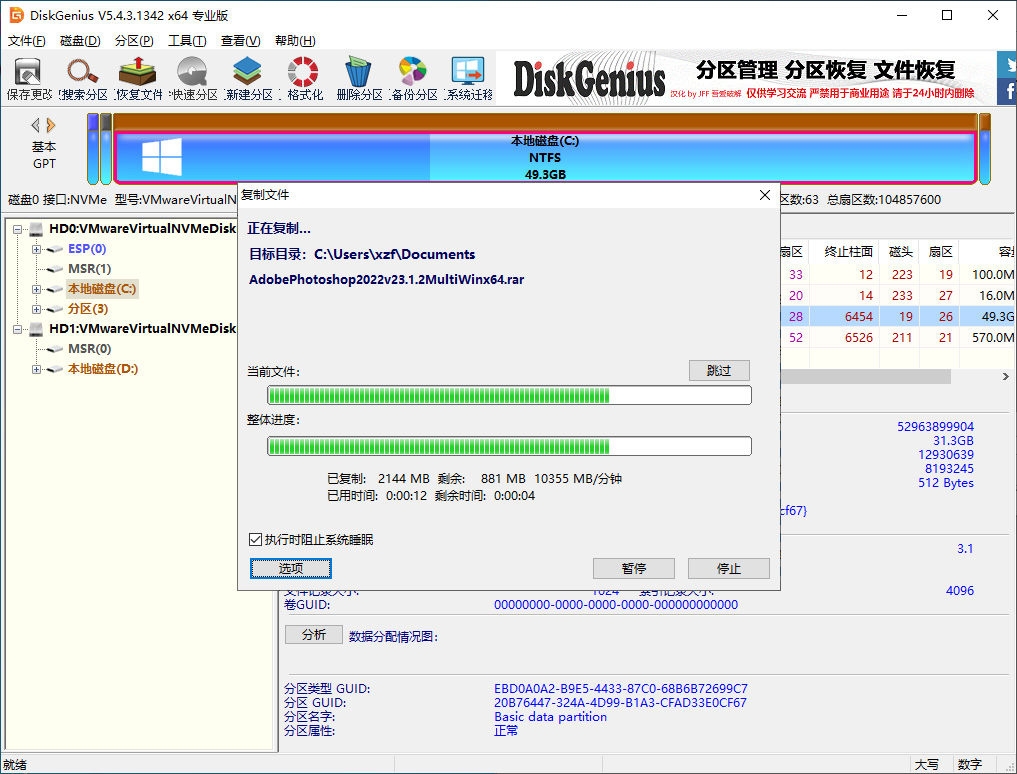The width and height of the screenshot is (1017, 774).
Task: Select the 本地磁盘(C:) NTFS 49.3GB partition bar
Action: (545, 158)
